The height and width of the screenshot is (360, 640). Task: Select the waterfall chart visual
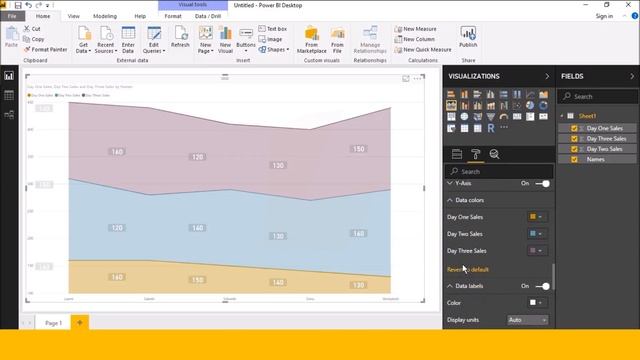(504, 106)
